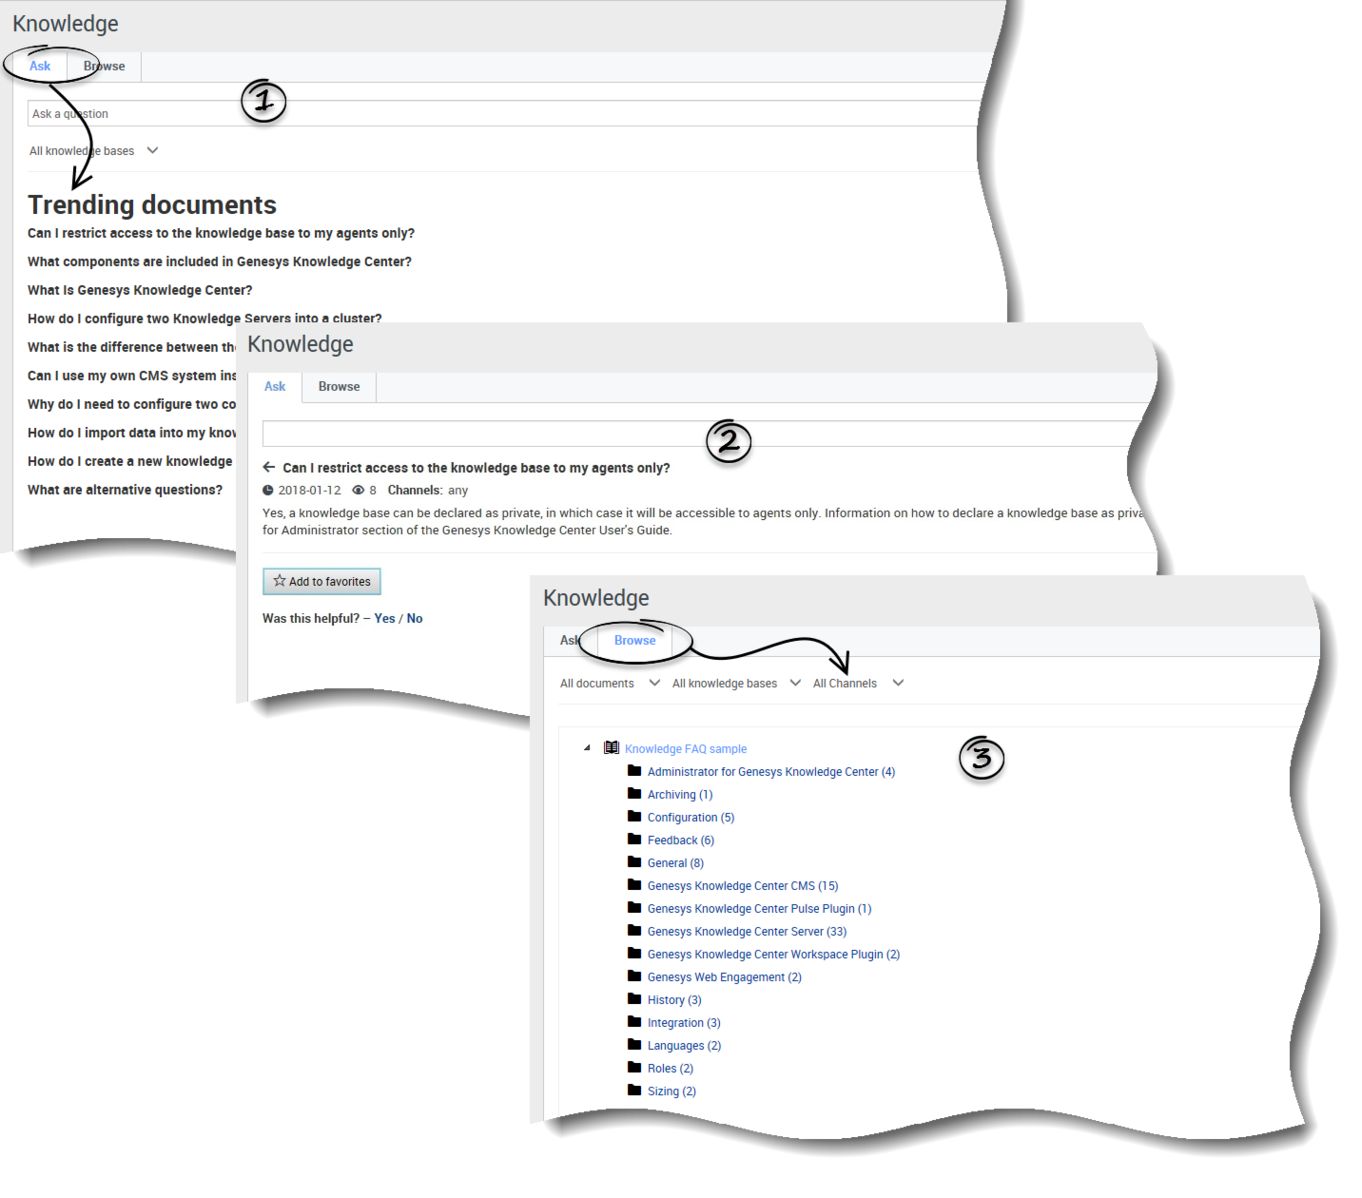
Task: Click the clock icon next to 2018-01-12
Action: (x=268, y=490)
